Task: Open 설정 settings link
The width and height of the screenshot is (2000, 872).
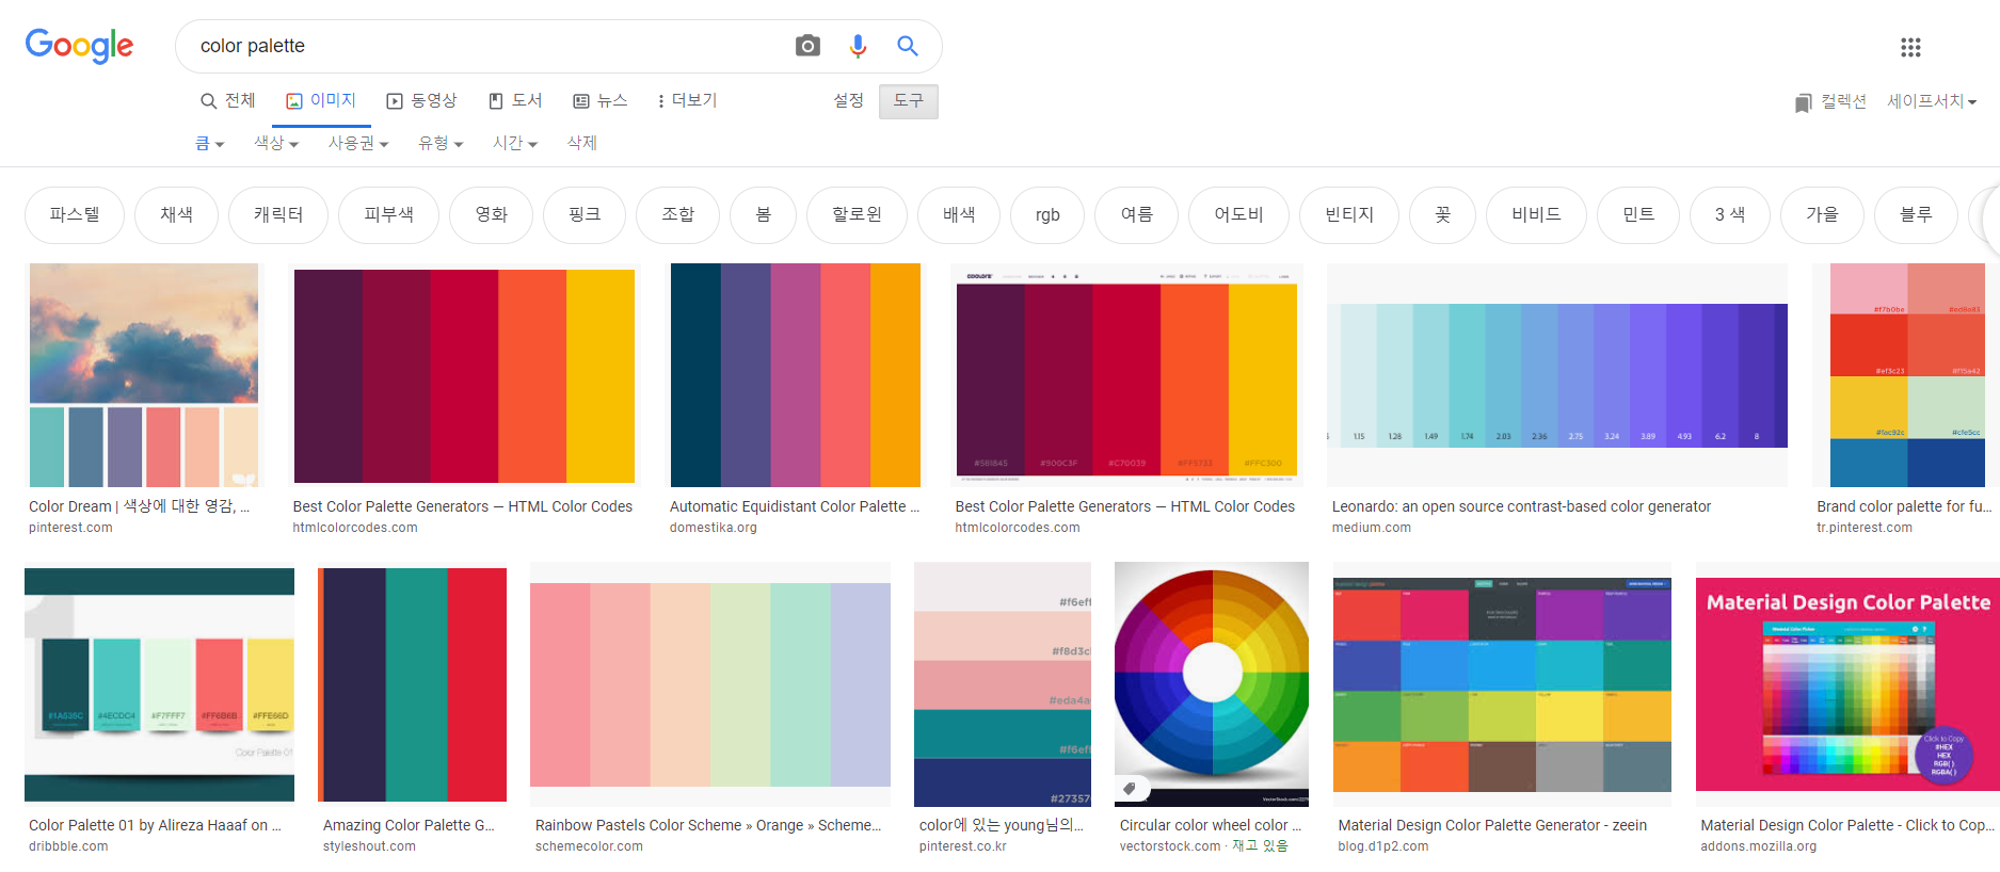Action: [848, 101]
